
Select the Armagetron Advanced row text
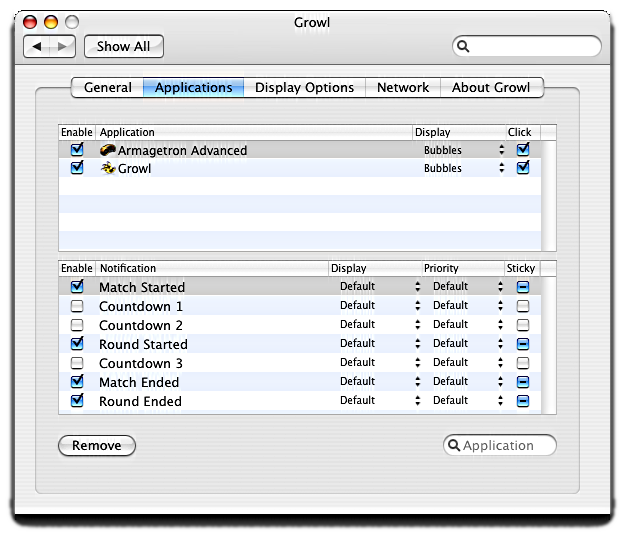click(x=182, y=151)
